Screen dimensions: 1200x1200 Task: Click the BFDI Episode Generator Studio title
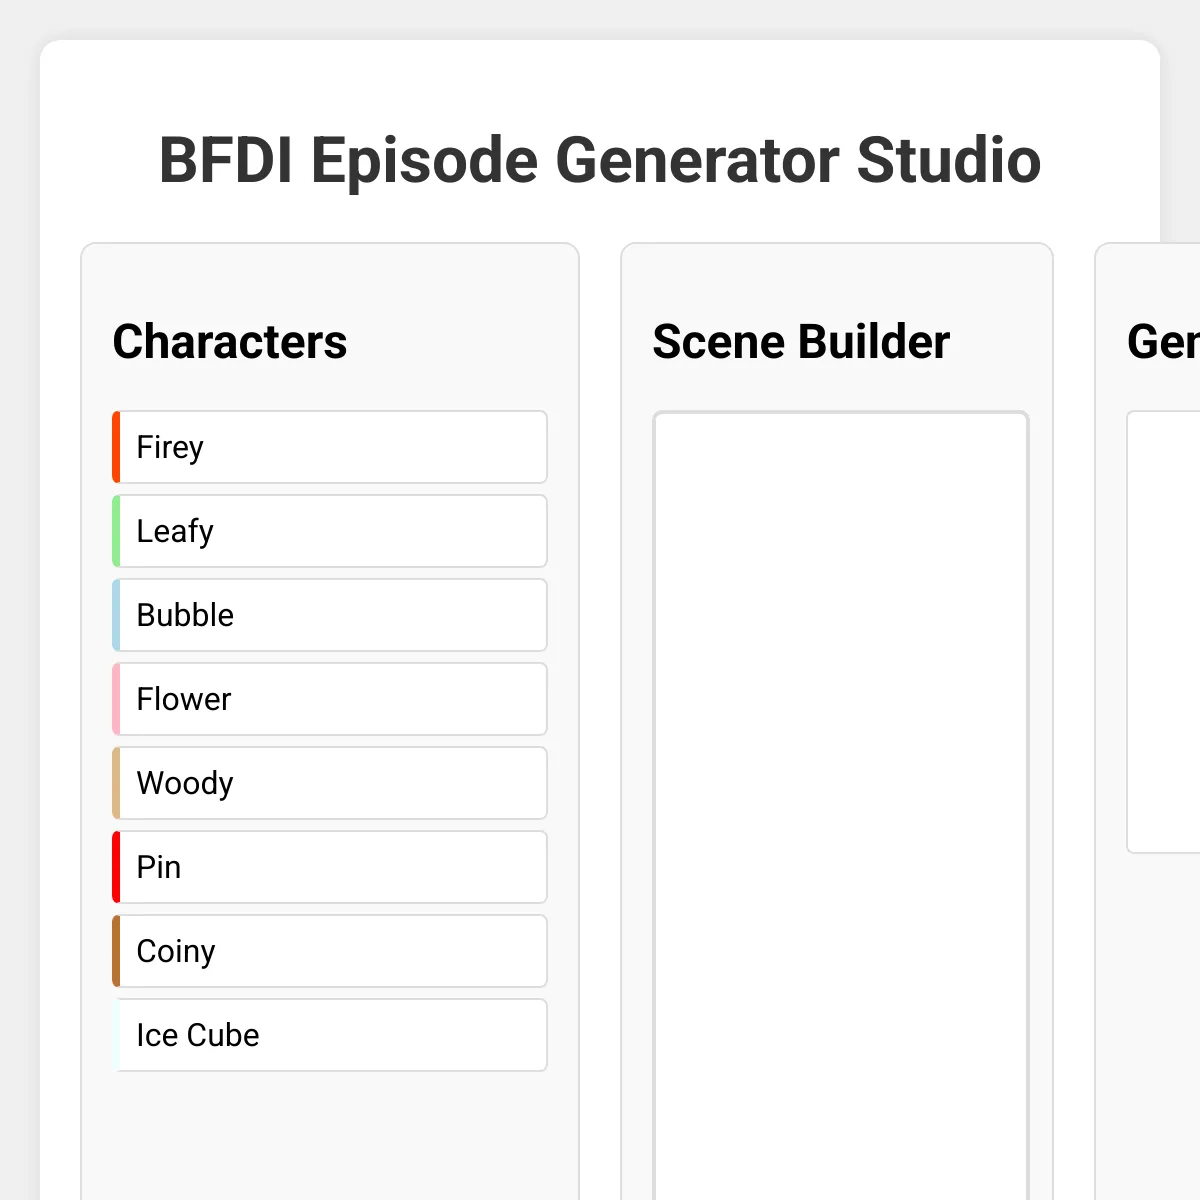tap(600, 160)
